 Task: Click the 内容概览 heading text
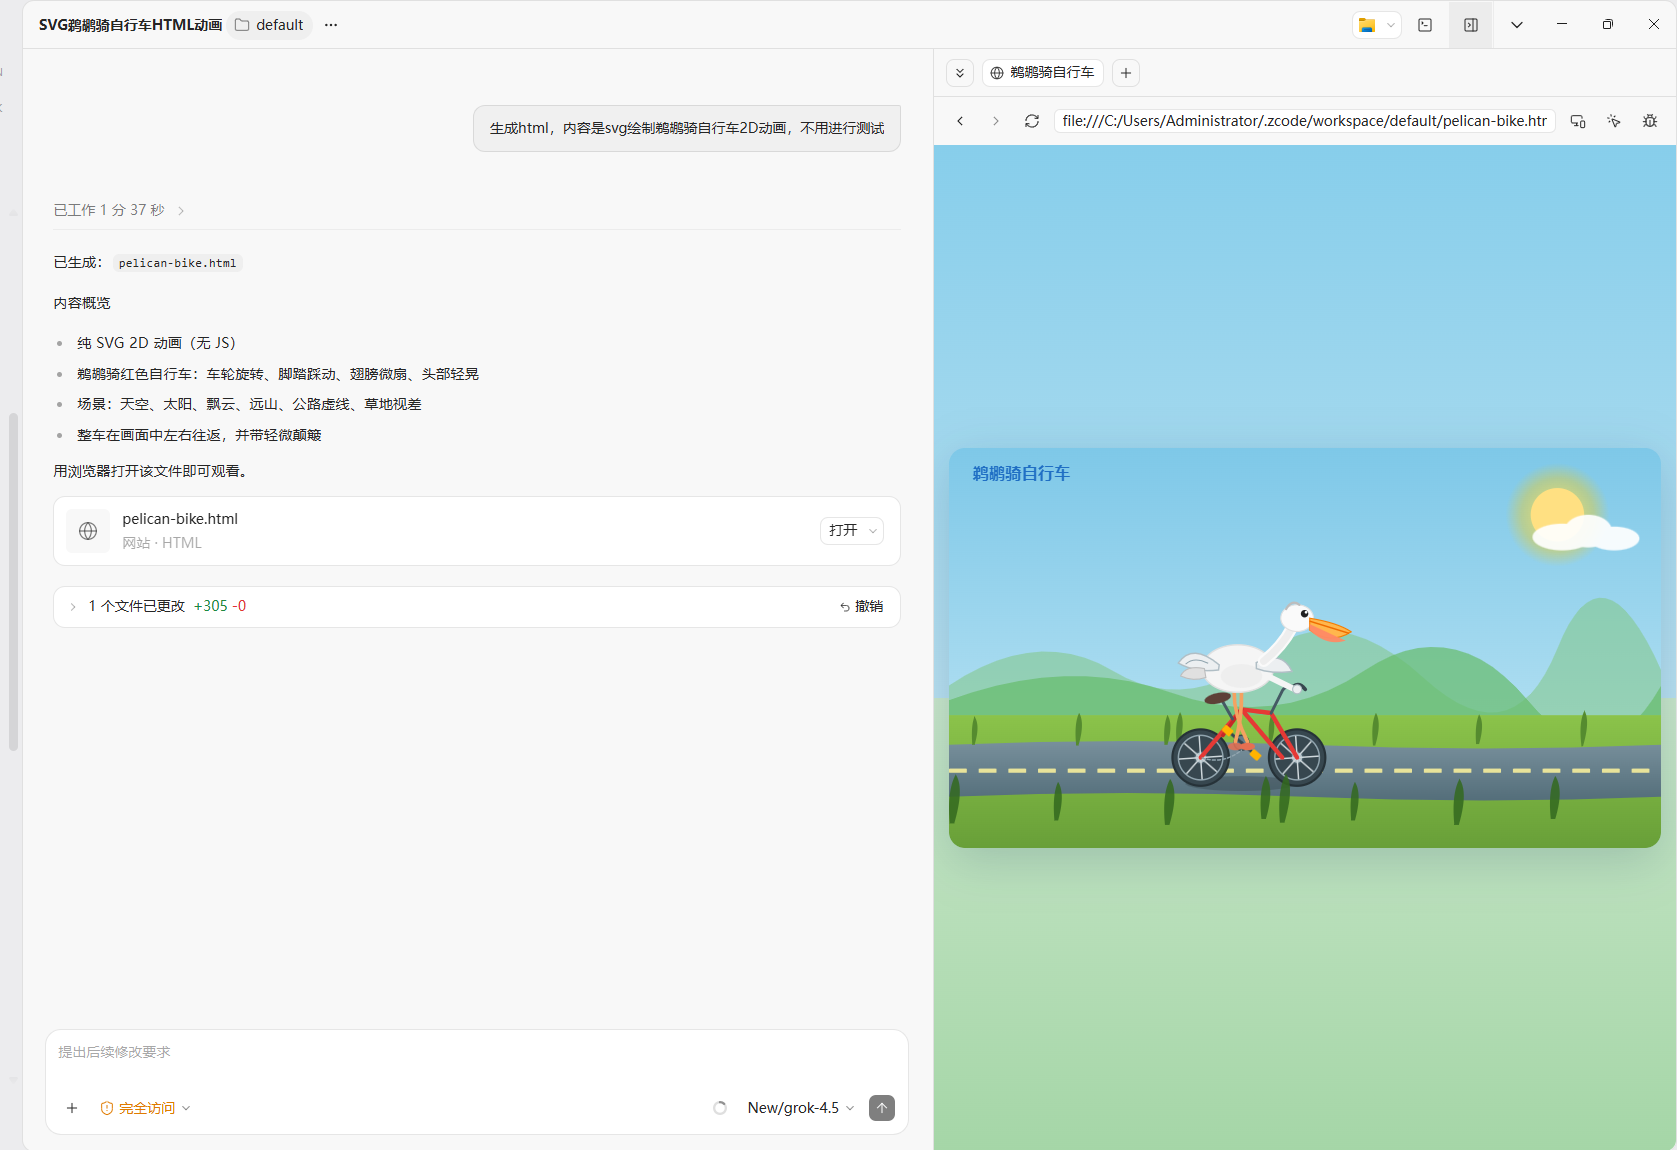click(82, 303)
